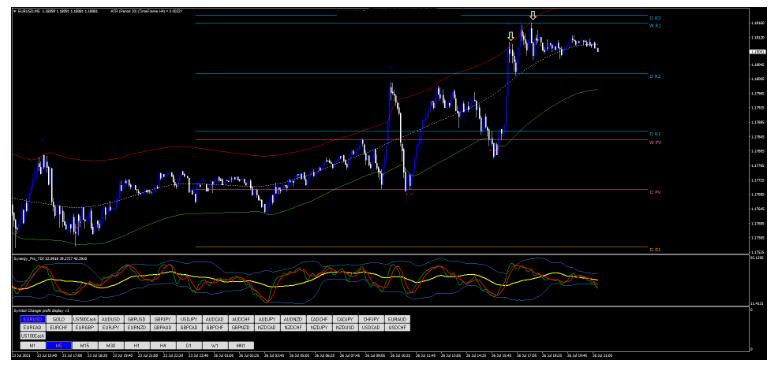Viewport: 774px width, 370px height.
Task: Select the highlighted EURUSD symbol button
Action: 33,319
